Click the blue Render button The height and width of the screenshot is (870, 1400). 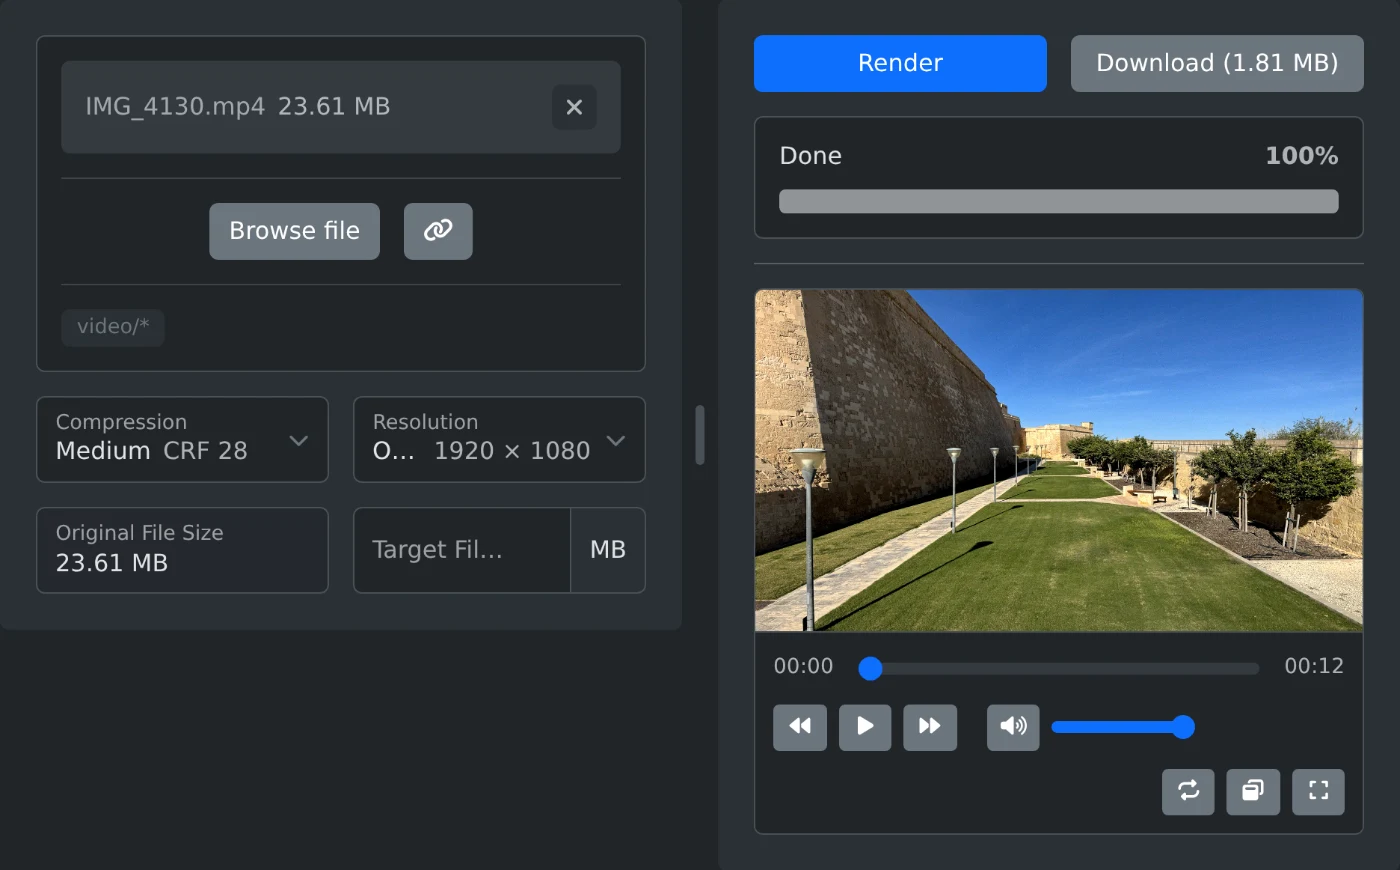pyautogui.click(x=900, y=63)
